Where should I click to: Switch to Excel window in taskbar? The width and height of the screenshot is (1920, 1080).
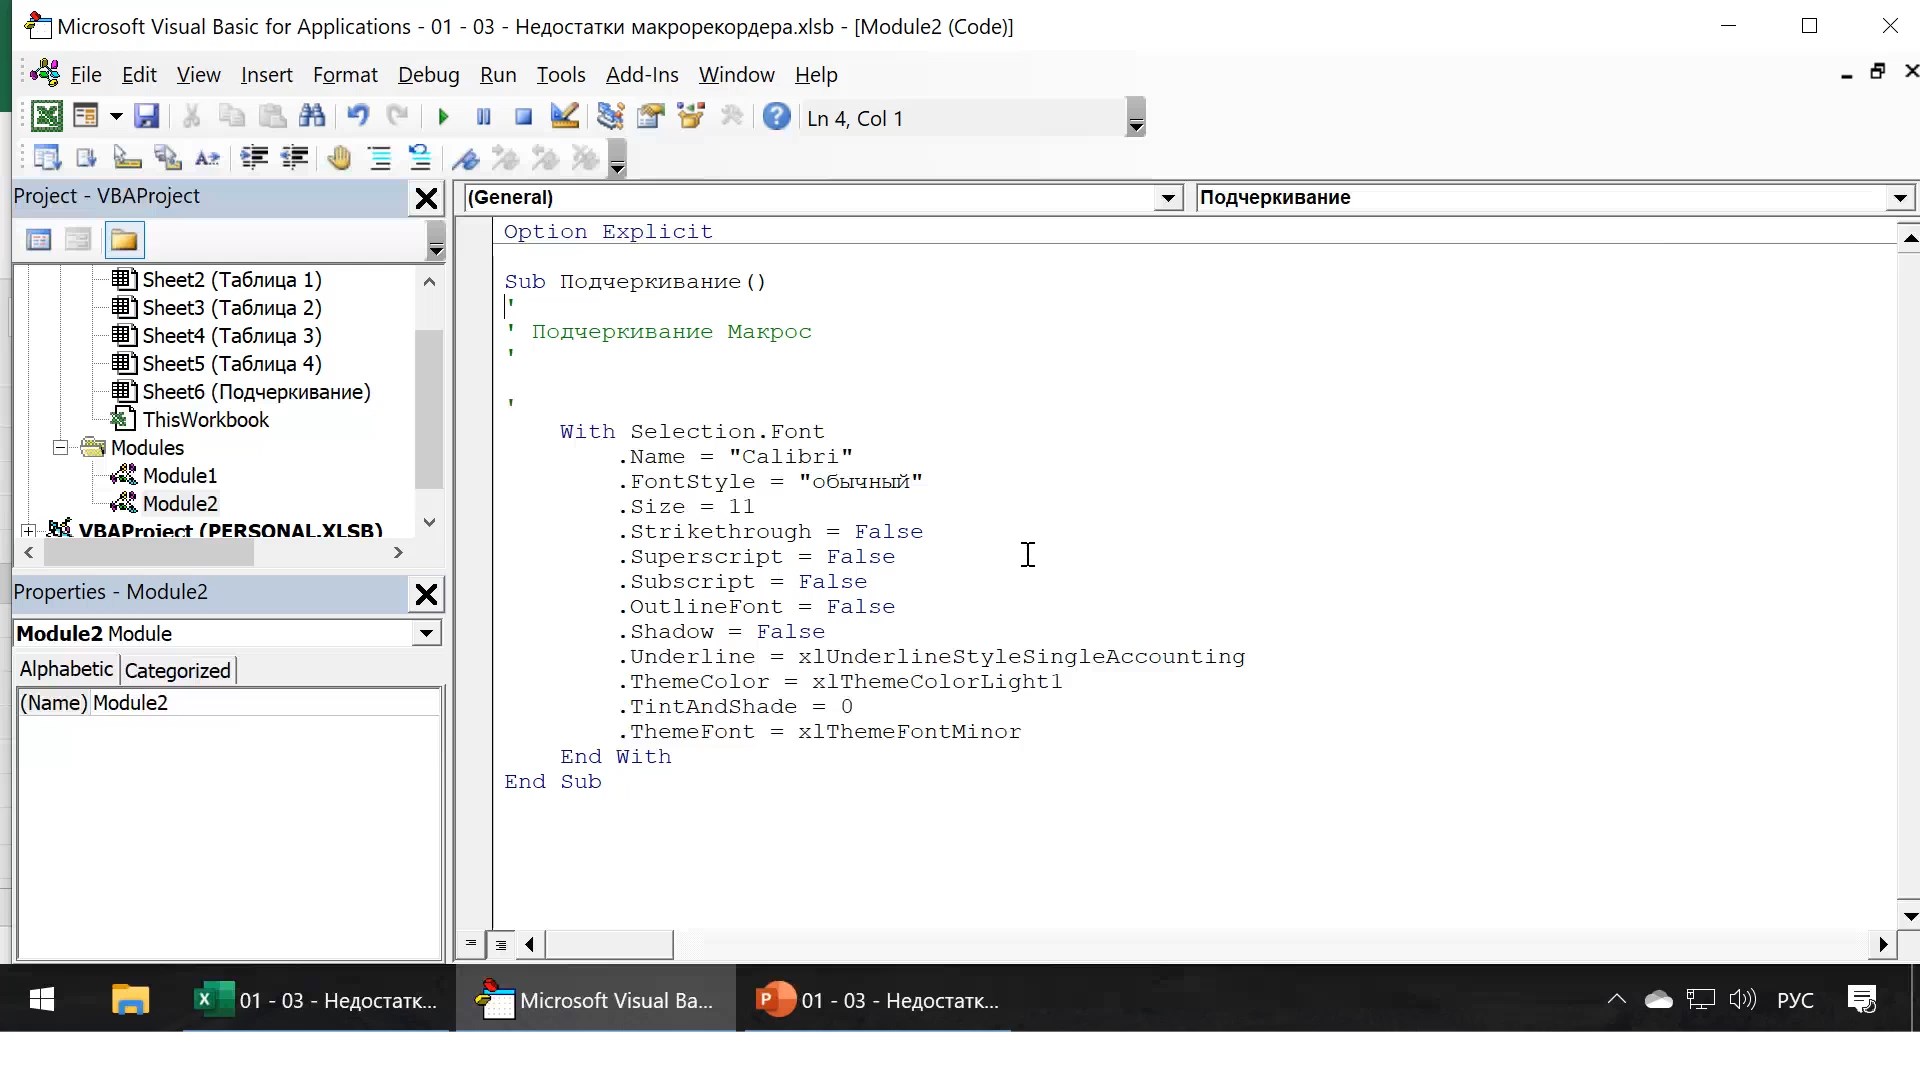coord(318,1000)
